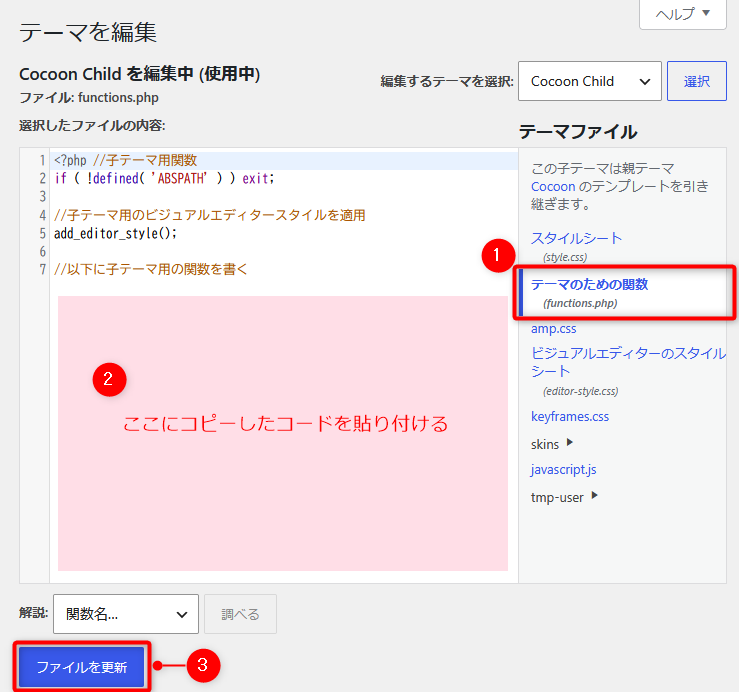Open the keyframes.css file

coord(570,417)
